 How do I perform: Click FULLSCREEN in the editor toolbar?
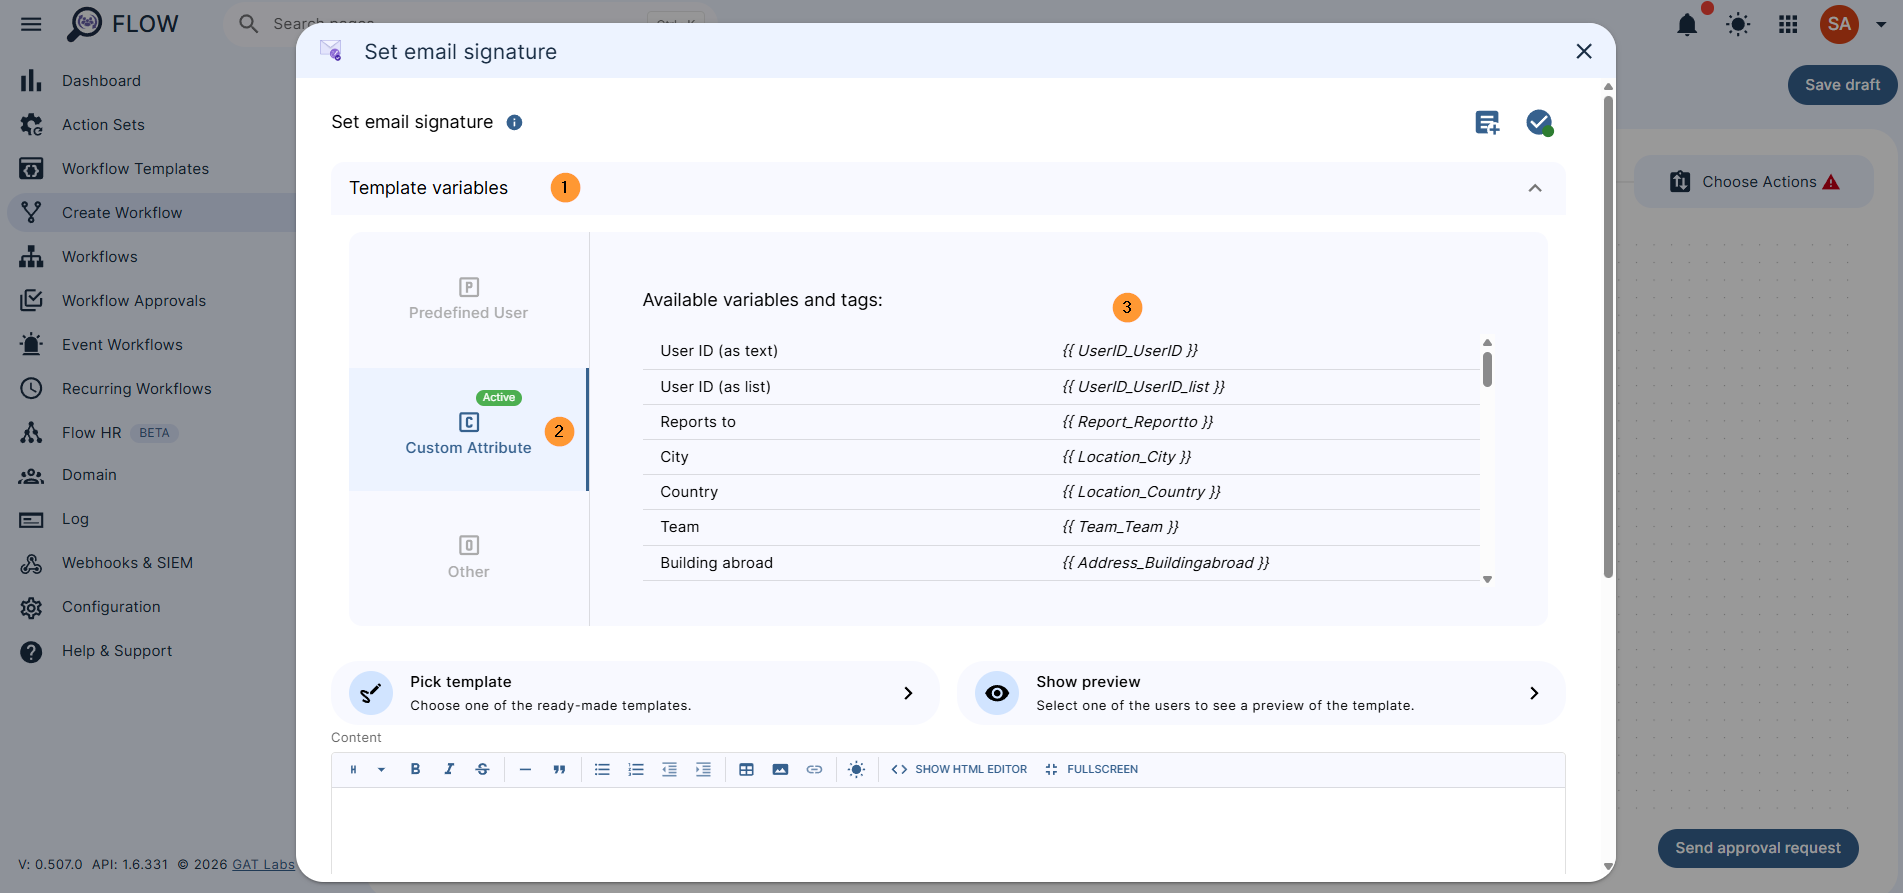1091,770
